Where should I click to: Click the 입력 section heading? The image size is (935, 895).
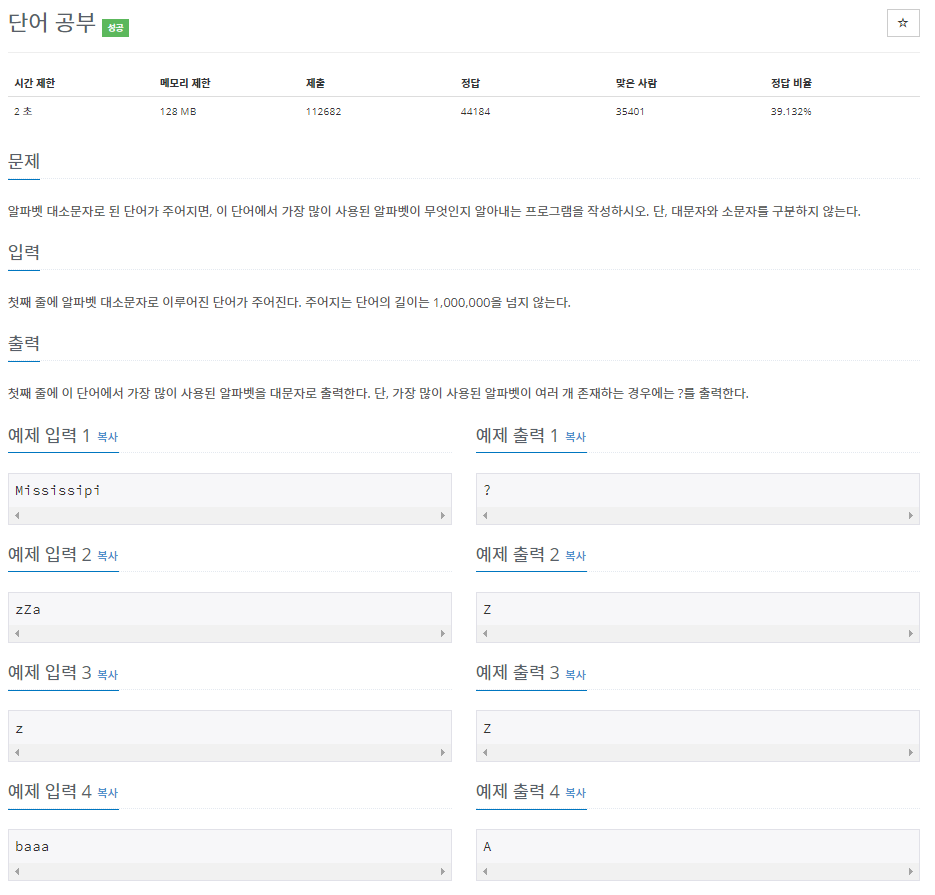click(24, 252)
